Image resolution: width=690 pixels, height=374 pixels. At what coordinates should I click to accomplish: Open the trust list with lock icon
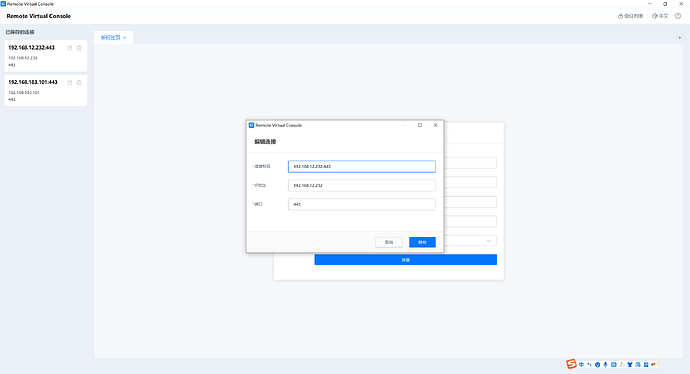[631, 16]
